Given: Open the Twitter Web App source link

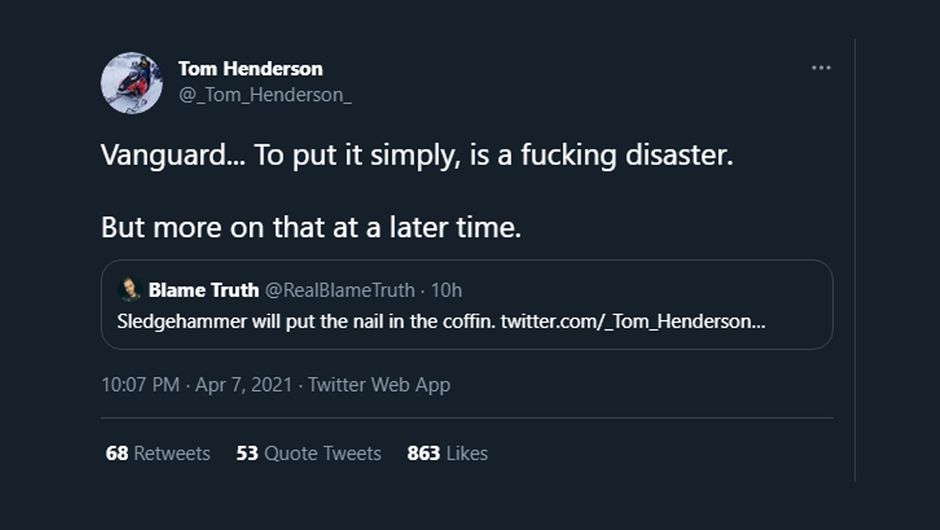Looking at the screenshot, I should [x=379, y=385].
